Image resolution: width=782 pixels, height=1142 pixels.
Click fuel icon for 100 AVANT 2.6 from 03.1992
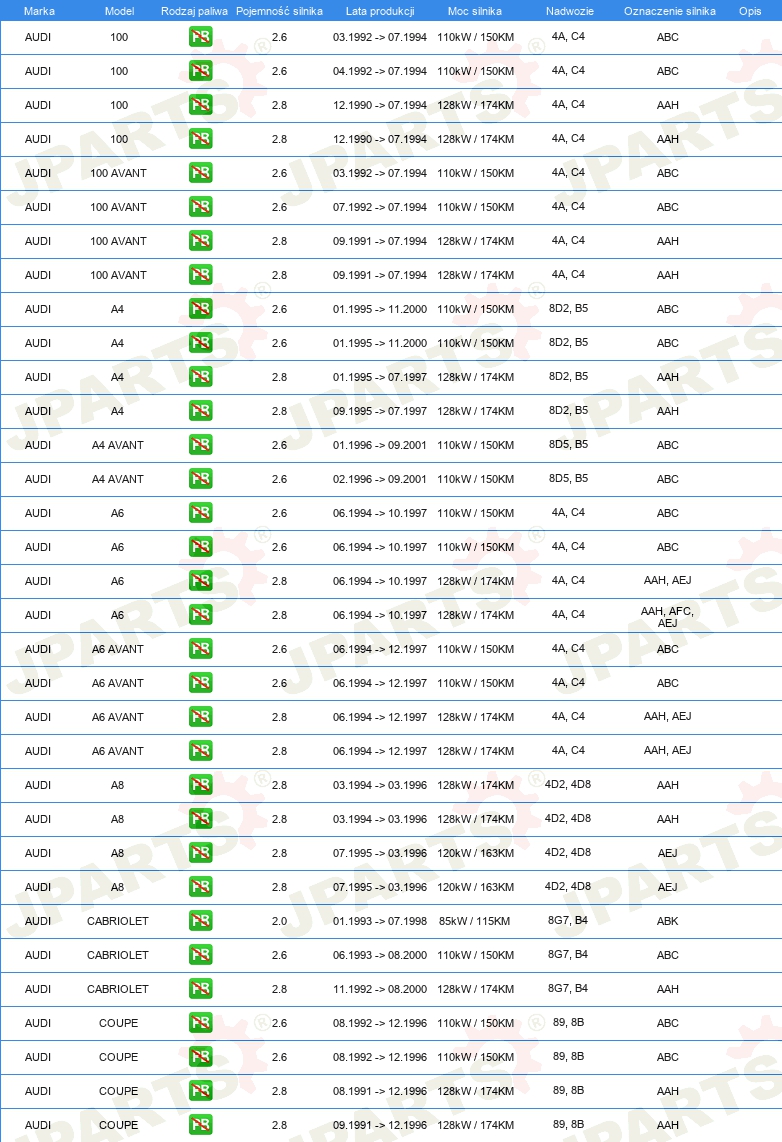200,173
